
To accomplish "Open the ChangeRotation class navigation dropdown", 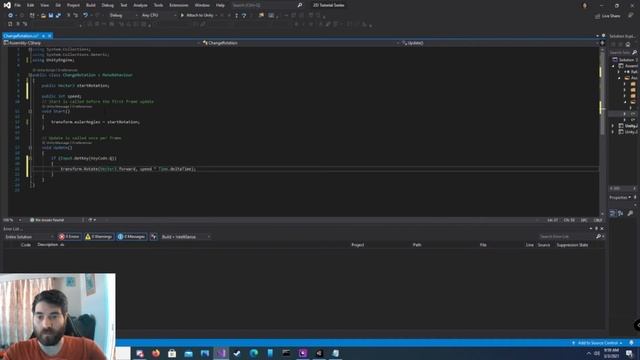I will pos(300,43).
